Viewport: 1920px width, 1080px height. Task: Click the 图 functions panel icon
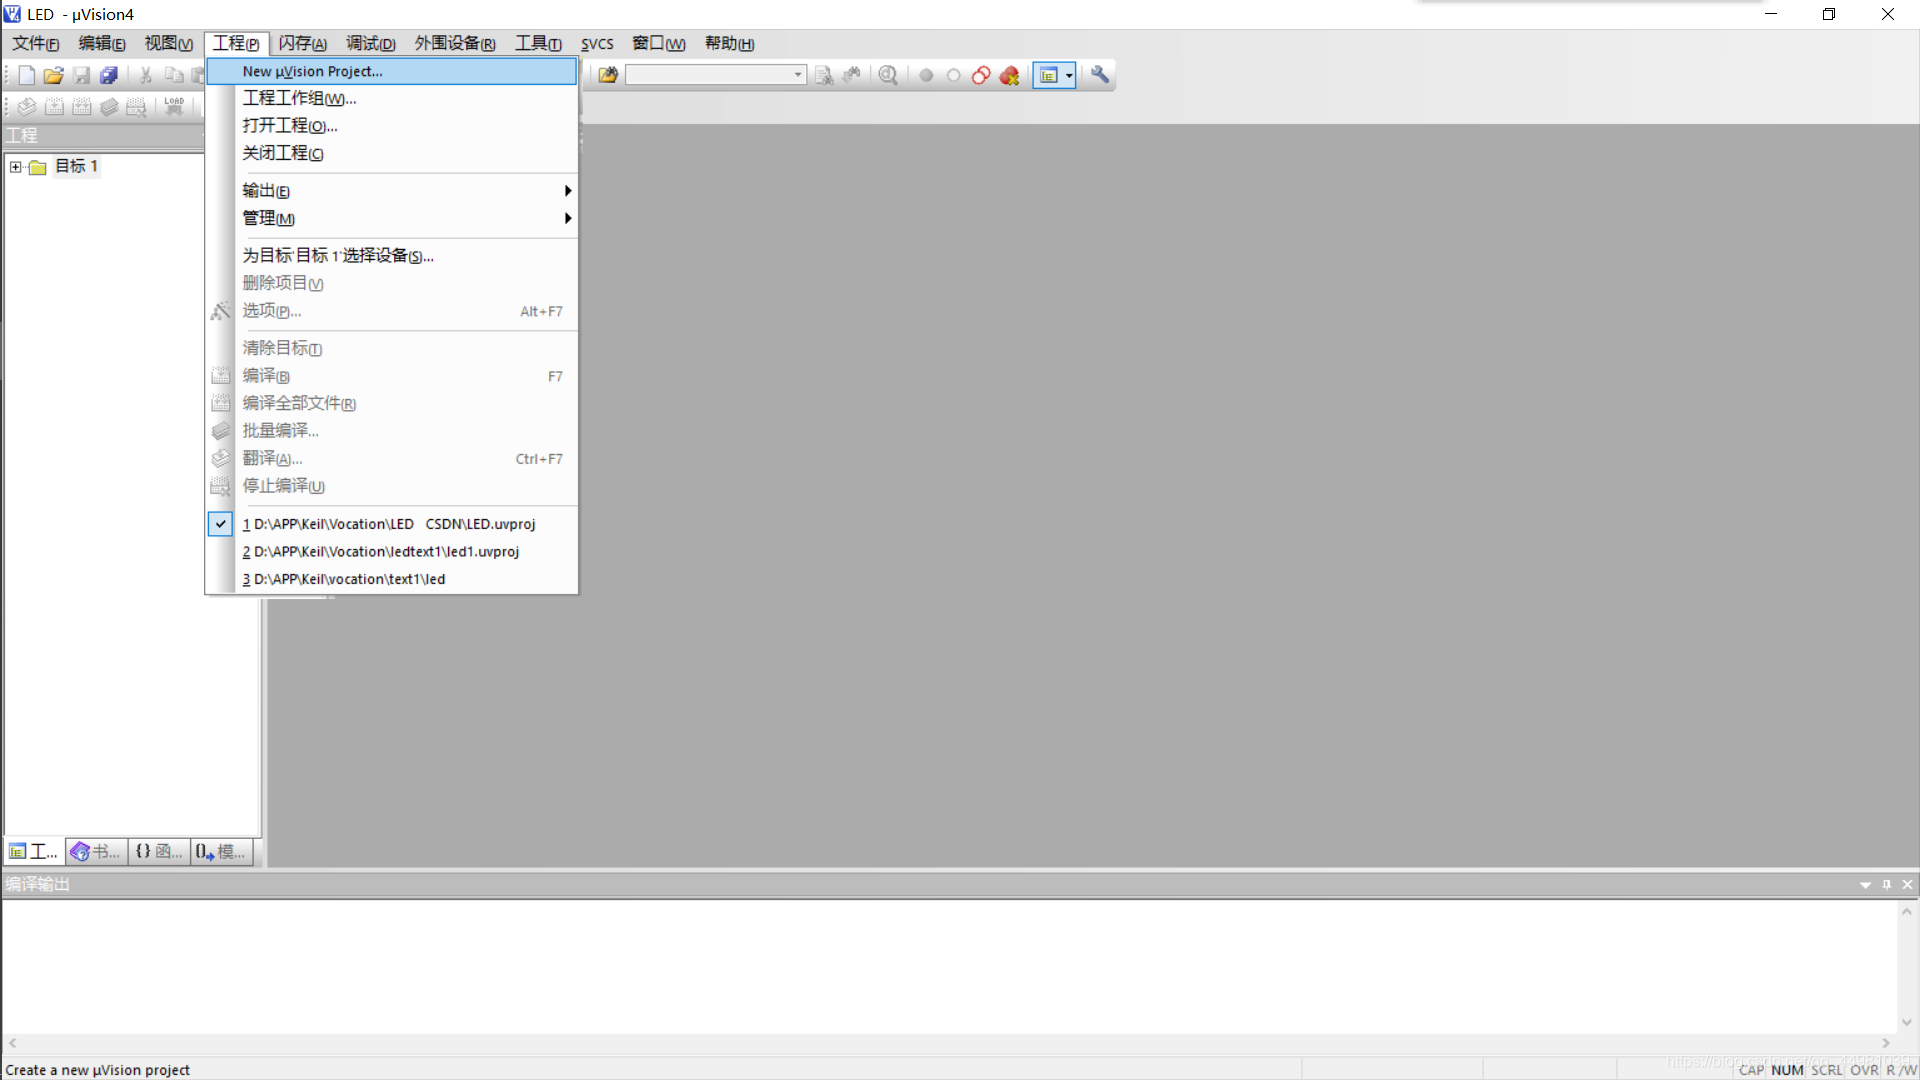pos(156,851)
